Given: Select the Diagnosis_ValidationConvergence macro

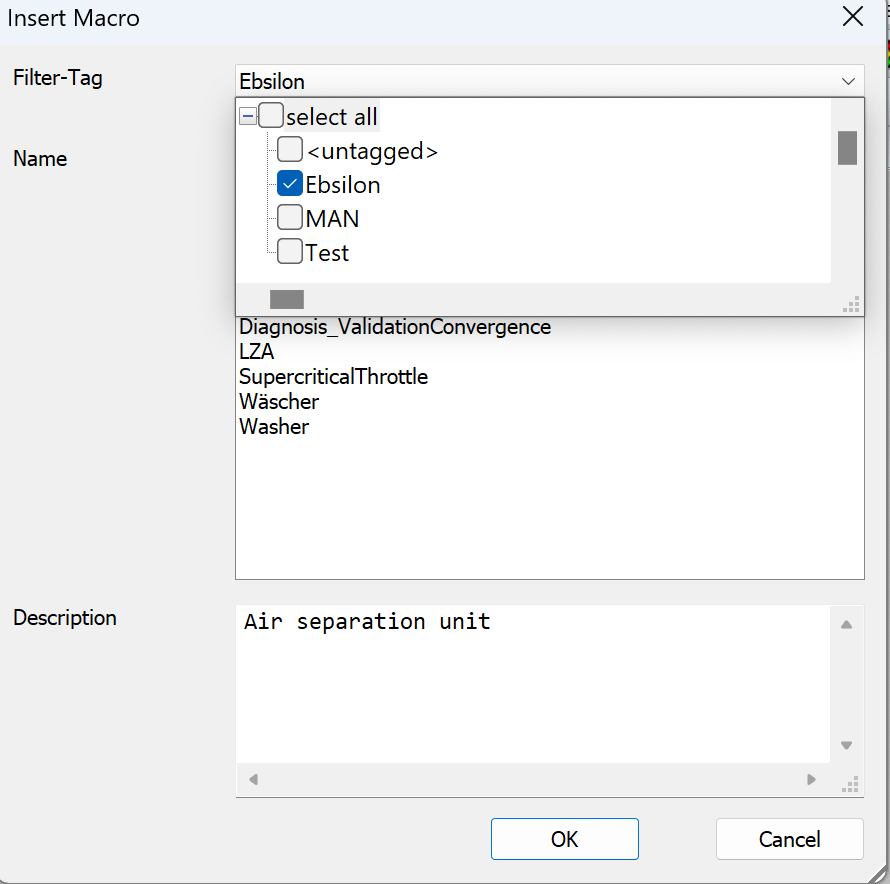Looking at the screenshot, I should pos(395,327).
